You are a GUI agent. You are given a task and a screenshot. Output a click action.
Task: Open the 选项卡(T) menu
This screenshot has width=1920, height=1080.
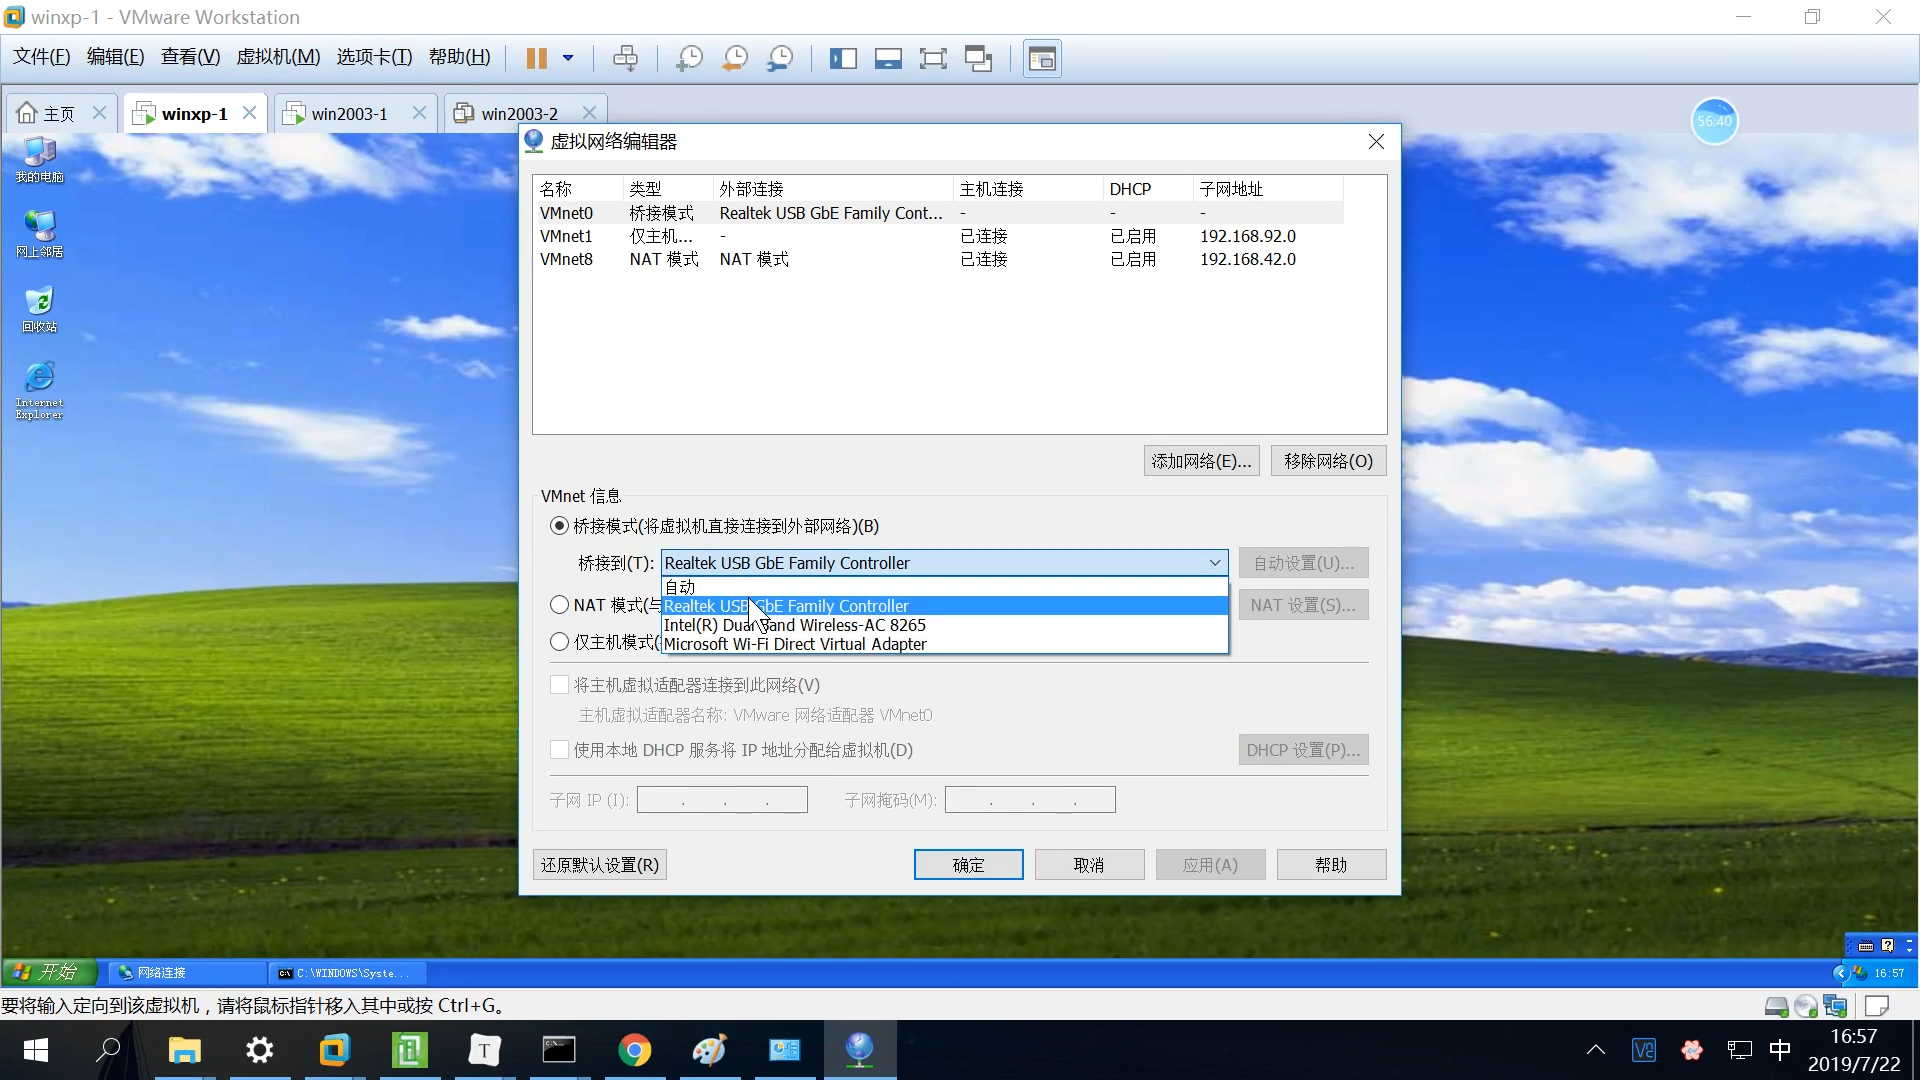[x=374, y=57]
